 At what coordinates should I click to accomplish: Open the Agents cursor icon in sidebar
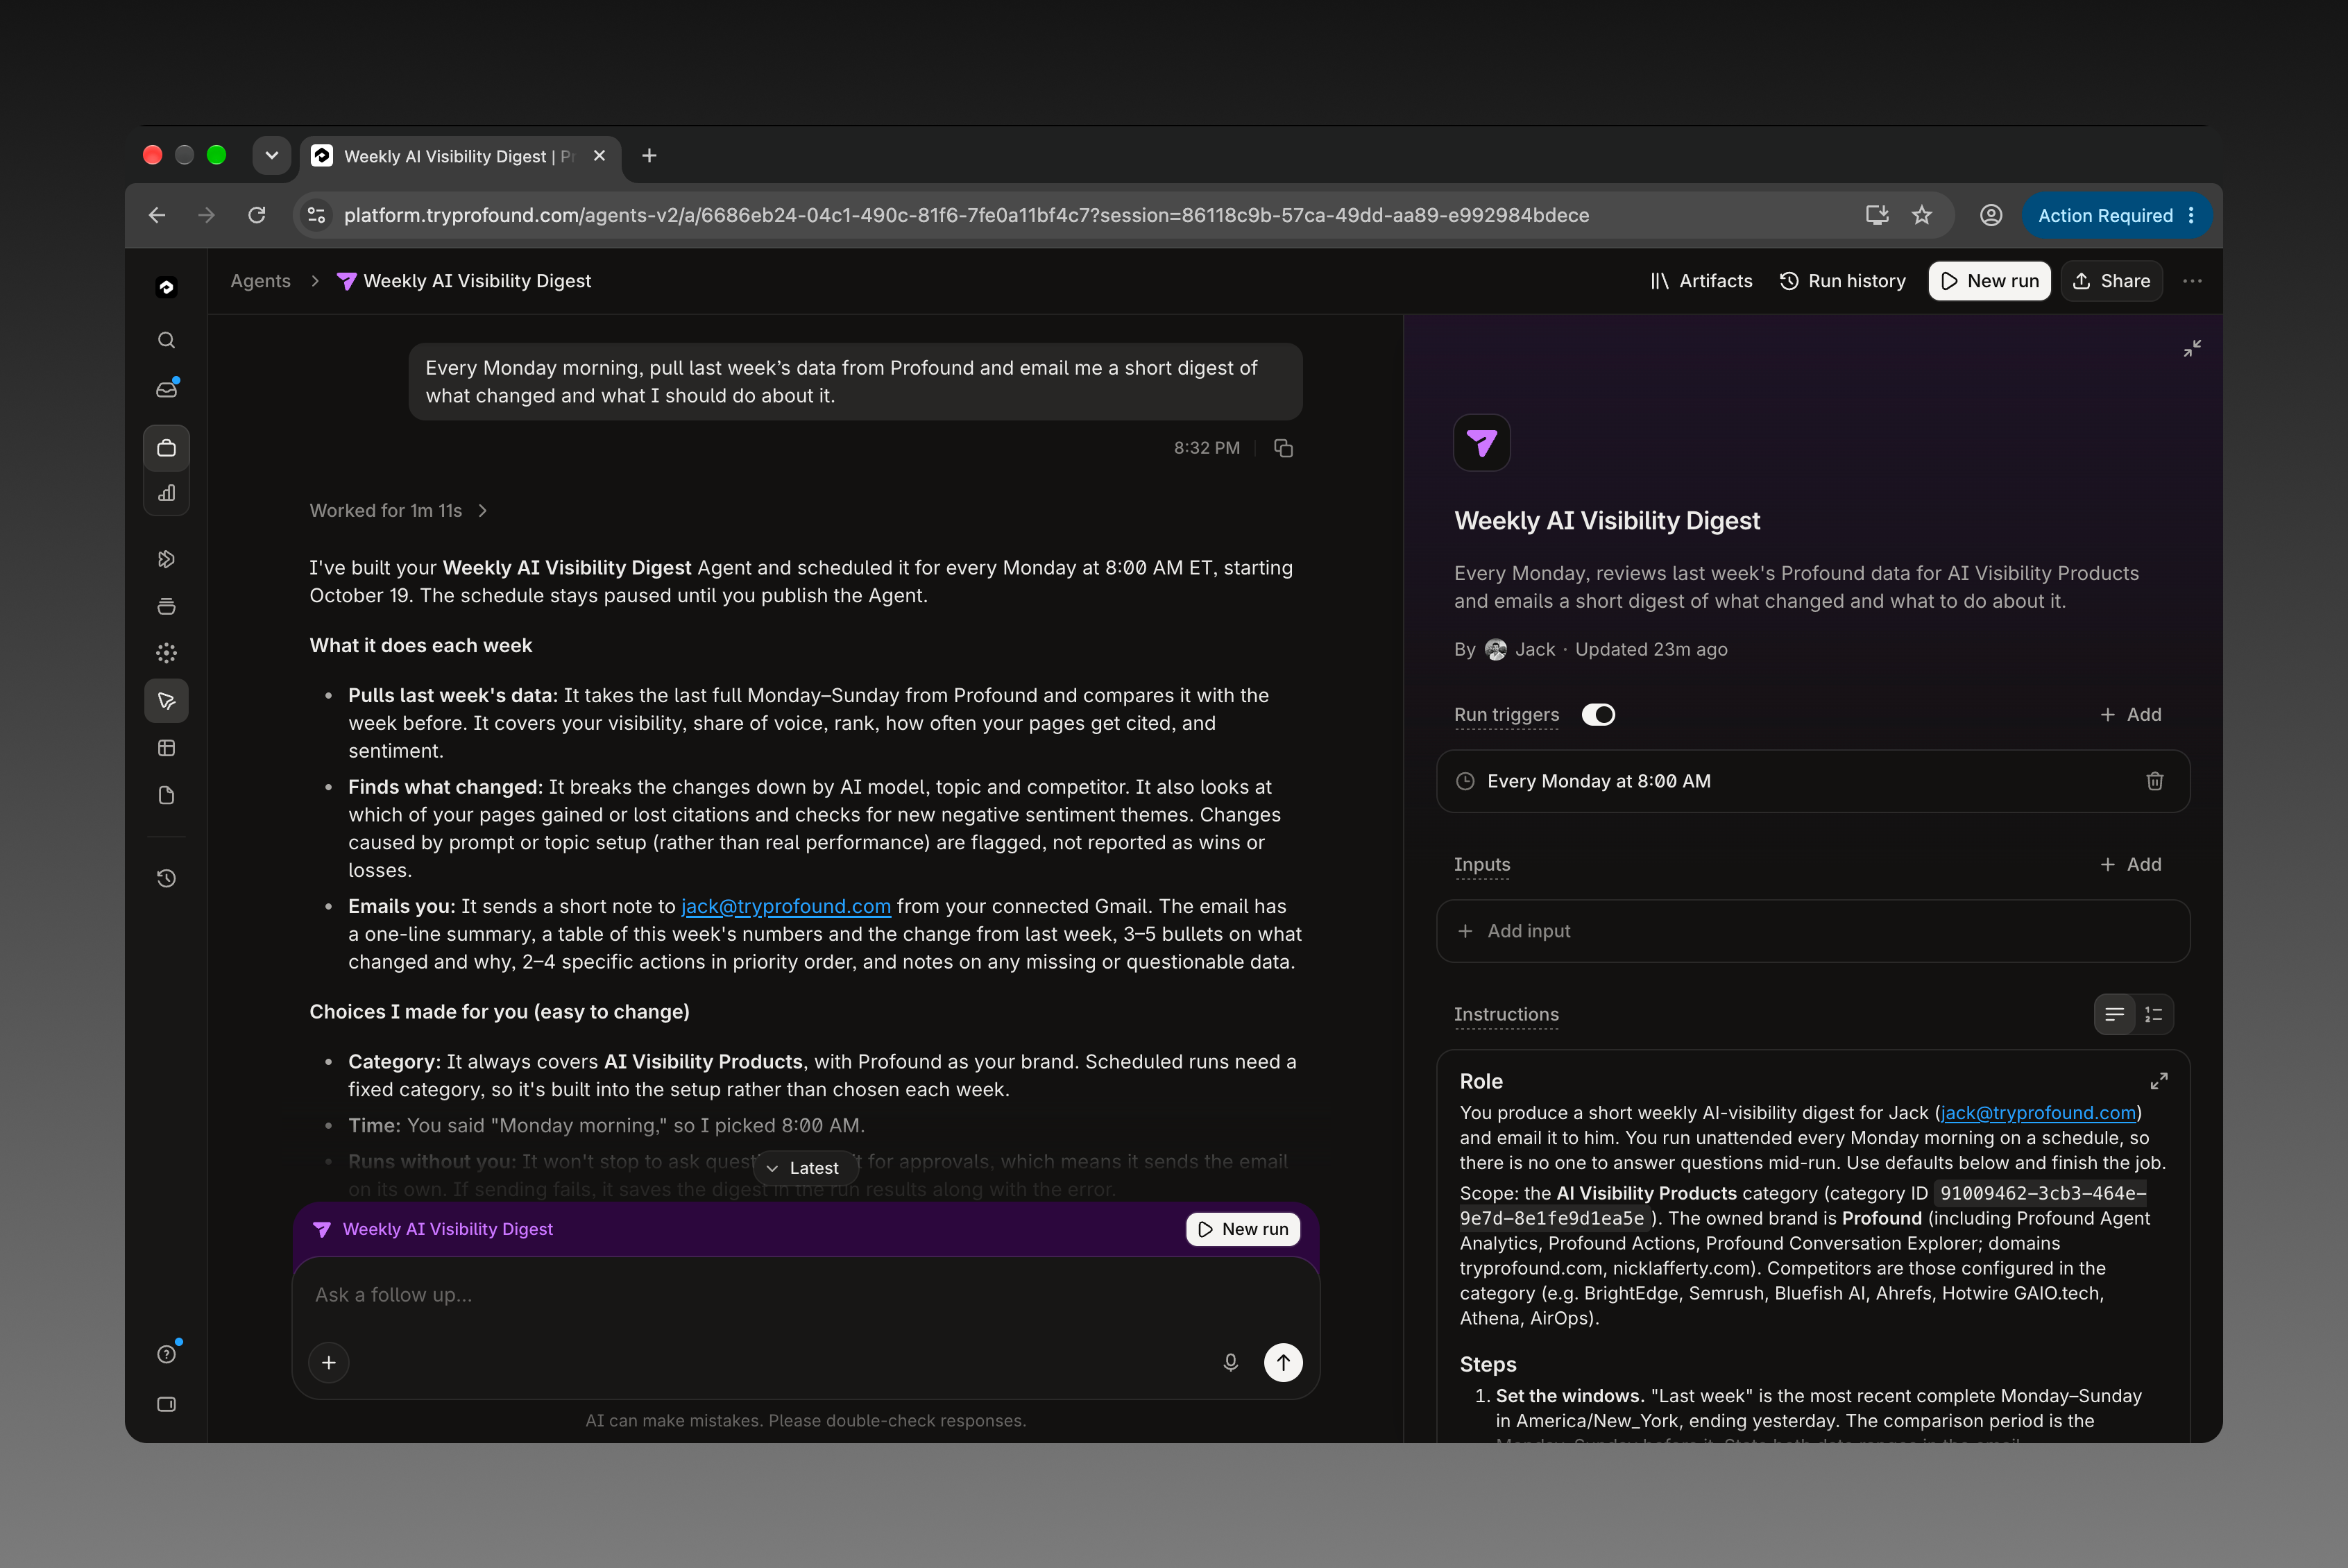166,701
